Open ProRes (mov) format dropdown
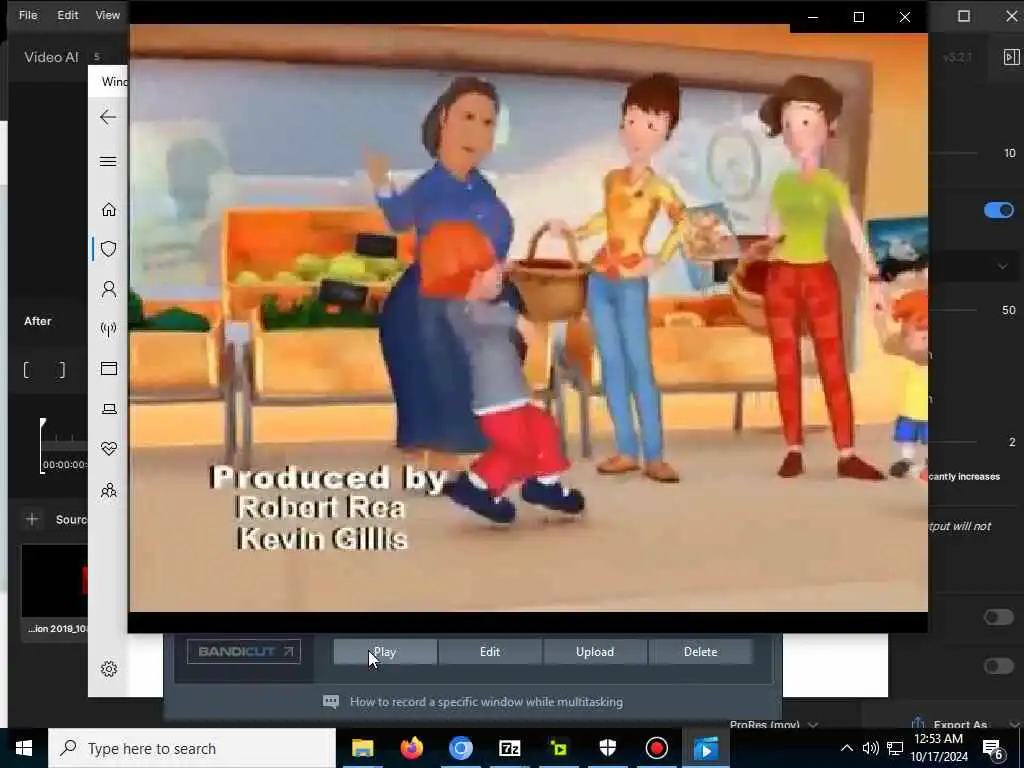The height and width of the screenshot is (768, 1024). [x=774, y=724]
